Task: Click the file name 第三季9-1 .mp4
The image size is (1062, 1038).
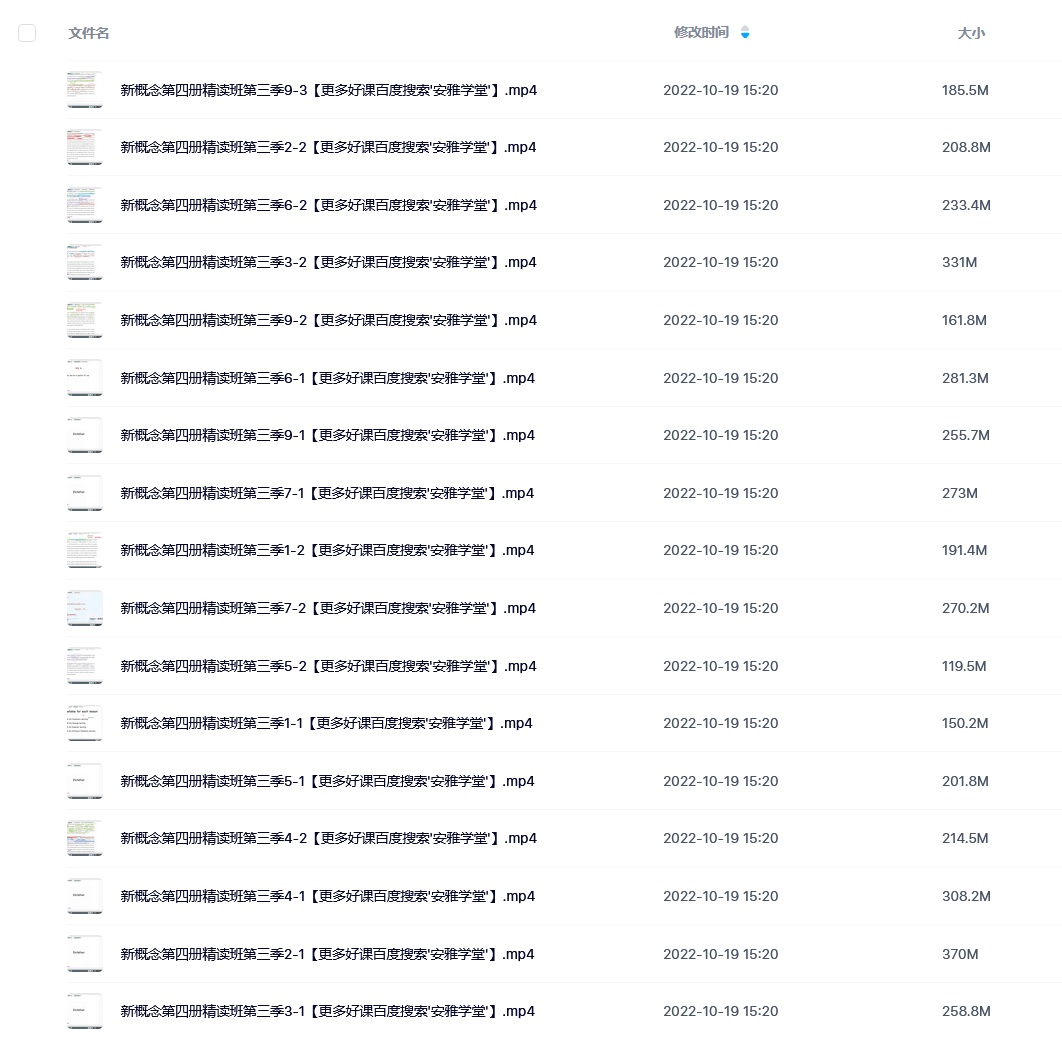Action: pyautogui.click(x=328, y=435)
